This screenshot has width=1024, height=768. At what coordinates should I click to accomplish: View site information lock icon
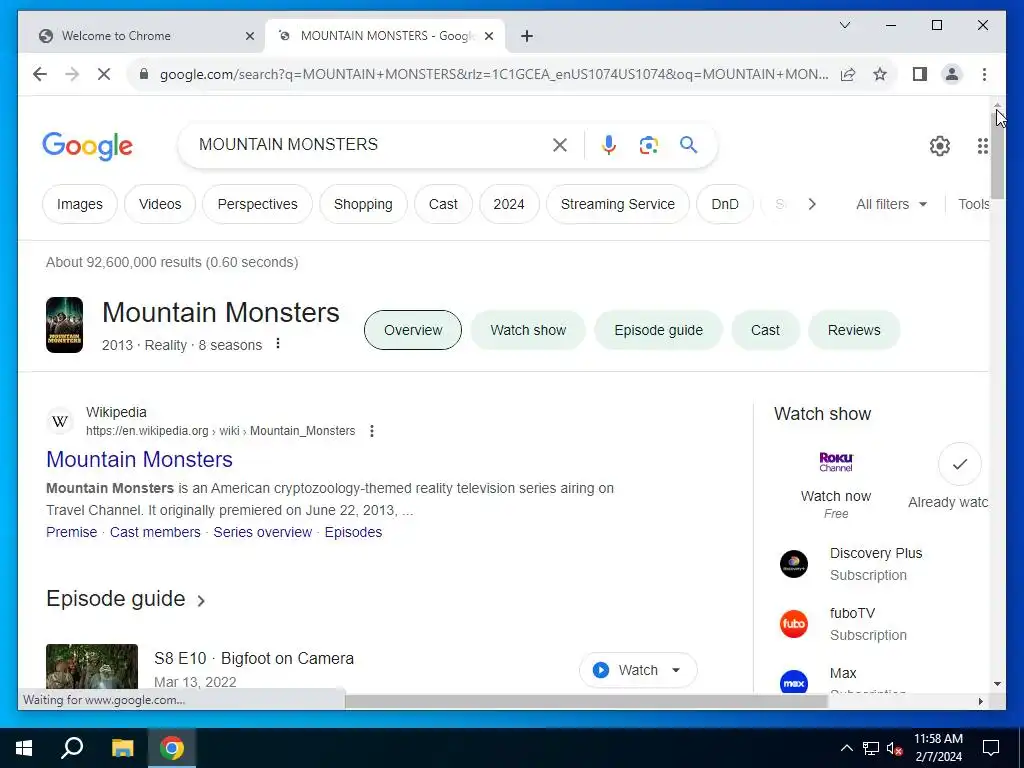tap(144, 74)
